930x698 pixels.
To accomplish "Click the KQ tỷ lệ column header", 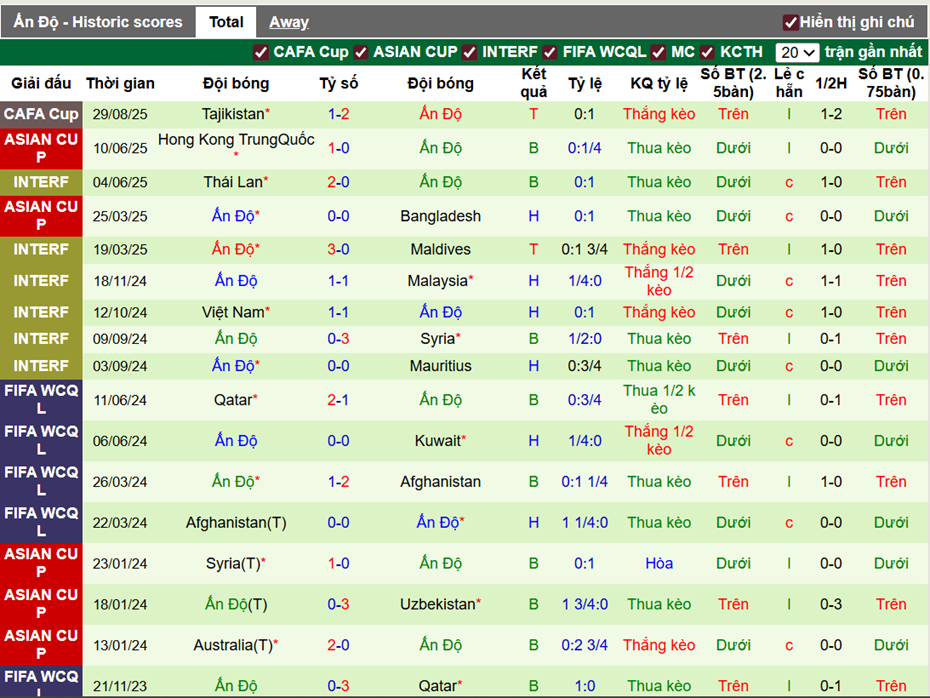I will point(659,83).
